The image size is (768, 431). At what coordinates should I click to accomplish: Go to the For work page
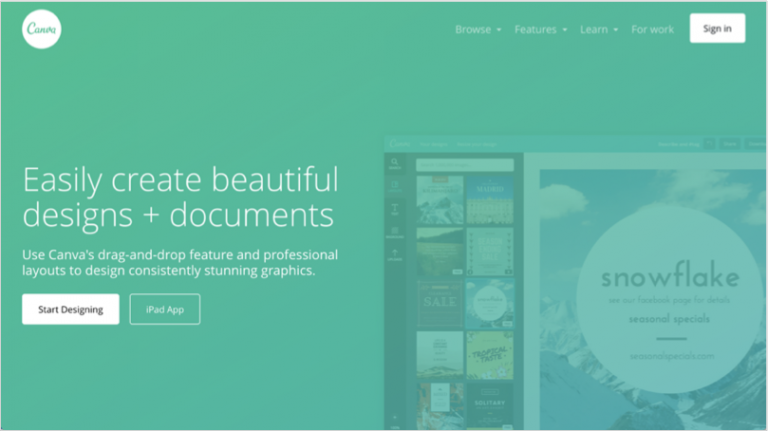(652, 29)
